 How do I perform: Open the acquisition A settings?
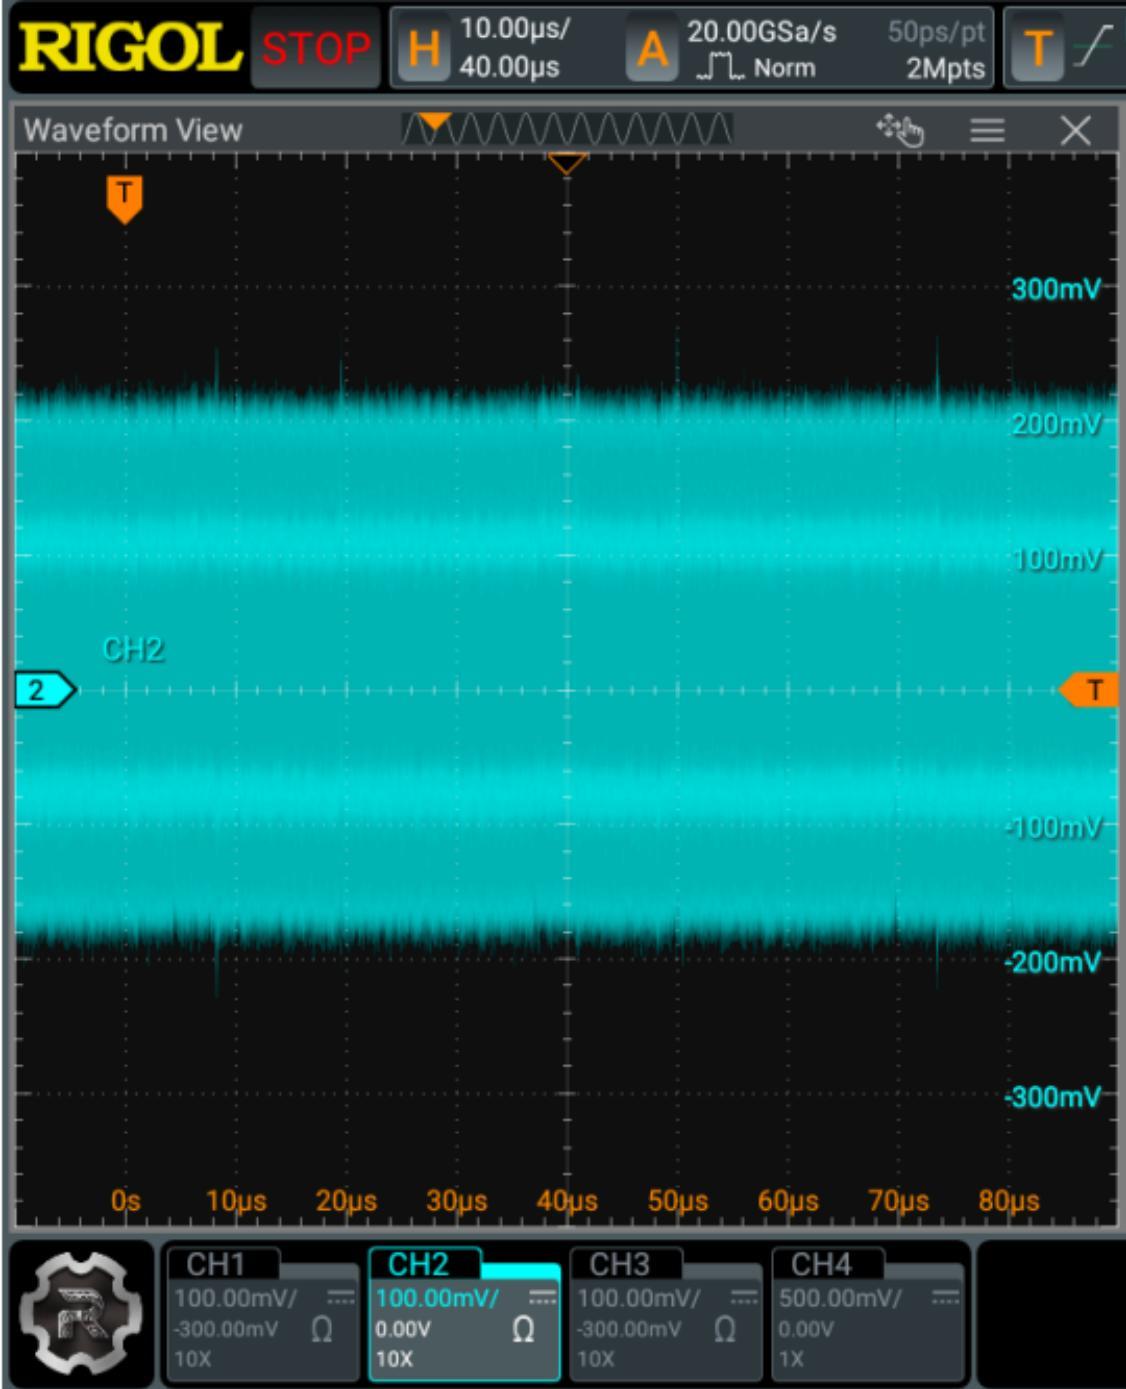point(652,48)
